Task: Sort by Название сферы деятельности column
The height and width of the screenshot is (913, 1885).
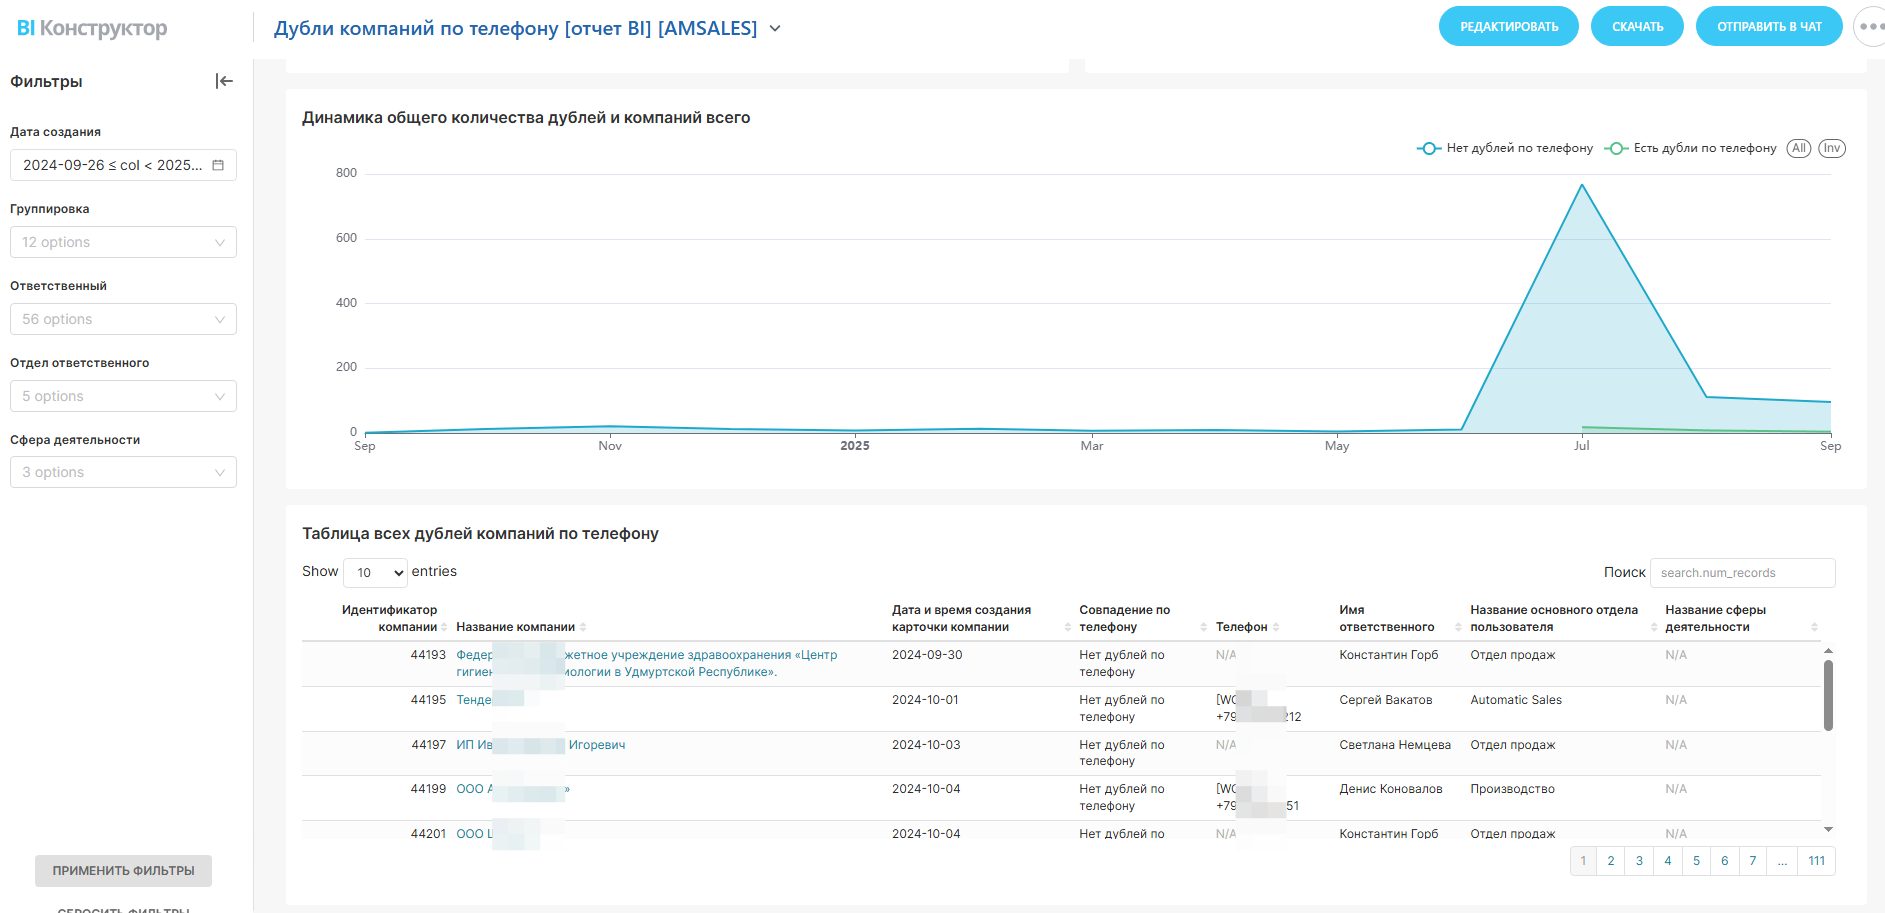Action: 1716,618
